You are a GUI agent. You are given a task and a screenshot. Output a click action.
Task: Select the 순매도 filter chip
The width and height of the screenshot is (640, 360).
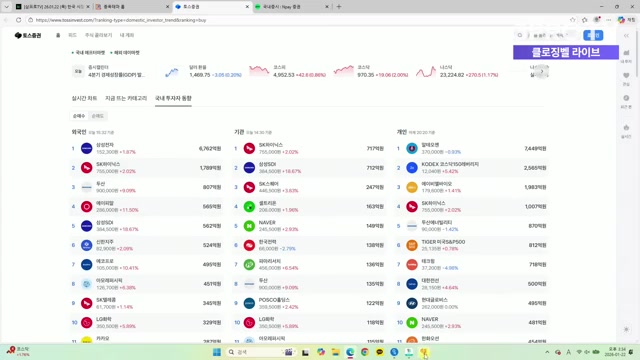98,116
